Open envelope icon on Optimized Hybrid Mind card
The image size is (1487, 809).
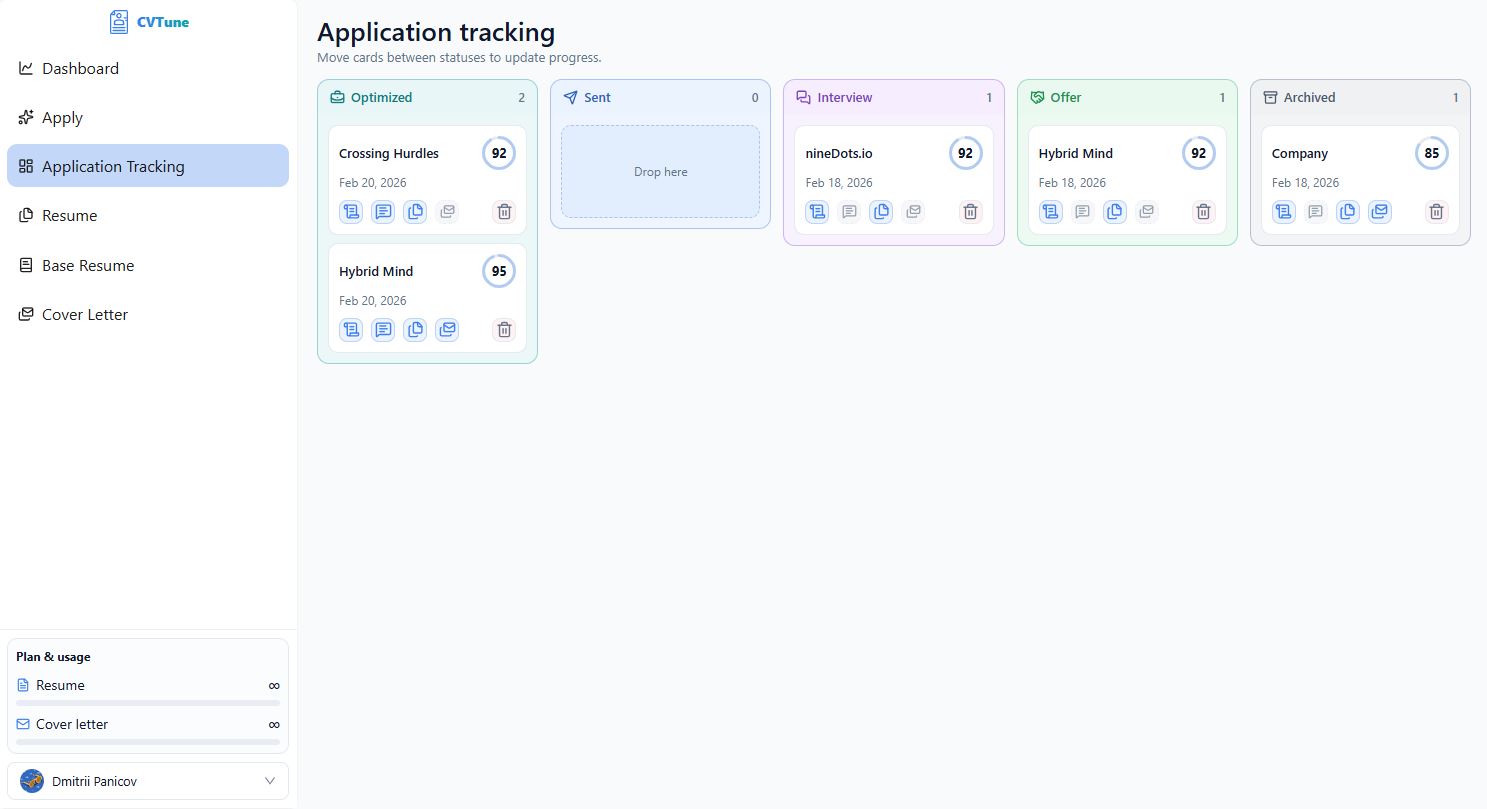tap(447, 330)
